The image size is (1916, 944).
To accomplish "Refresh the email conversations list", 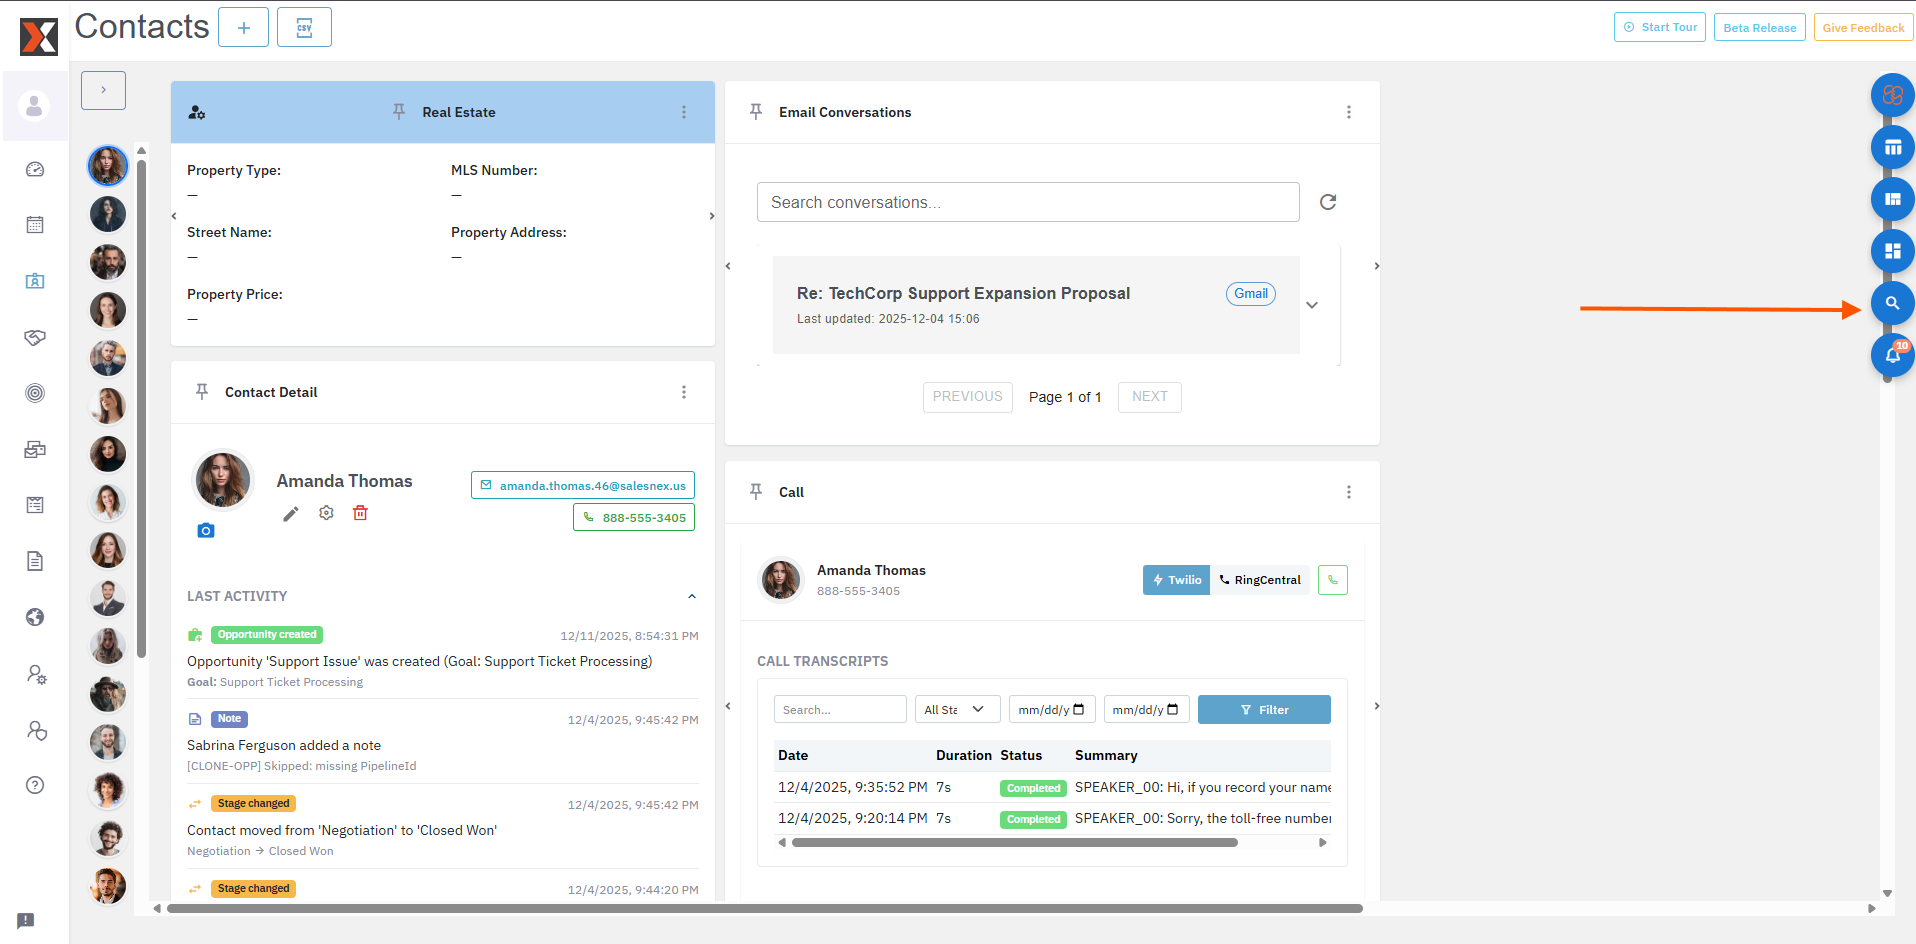I will tap(1327, 202).
